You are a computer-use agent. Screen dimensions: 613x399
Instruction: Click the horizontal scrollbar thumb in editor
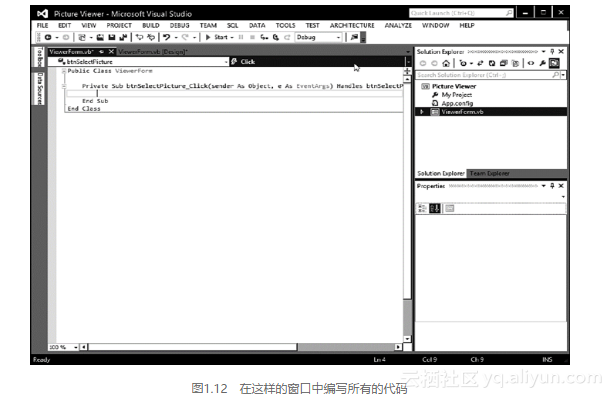193,347
